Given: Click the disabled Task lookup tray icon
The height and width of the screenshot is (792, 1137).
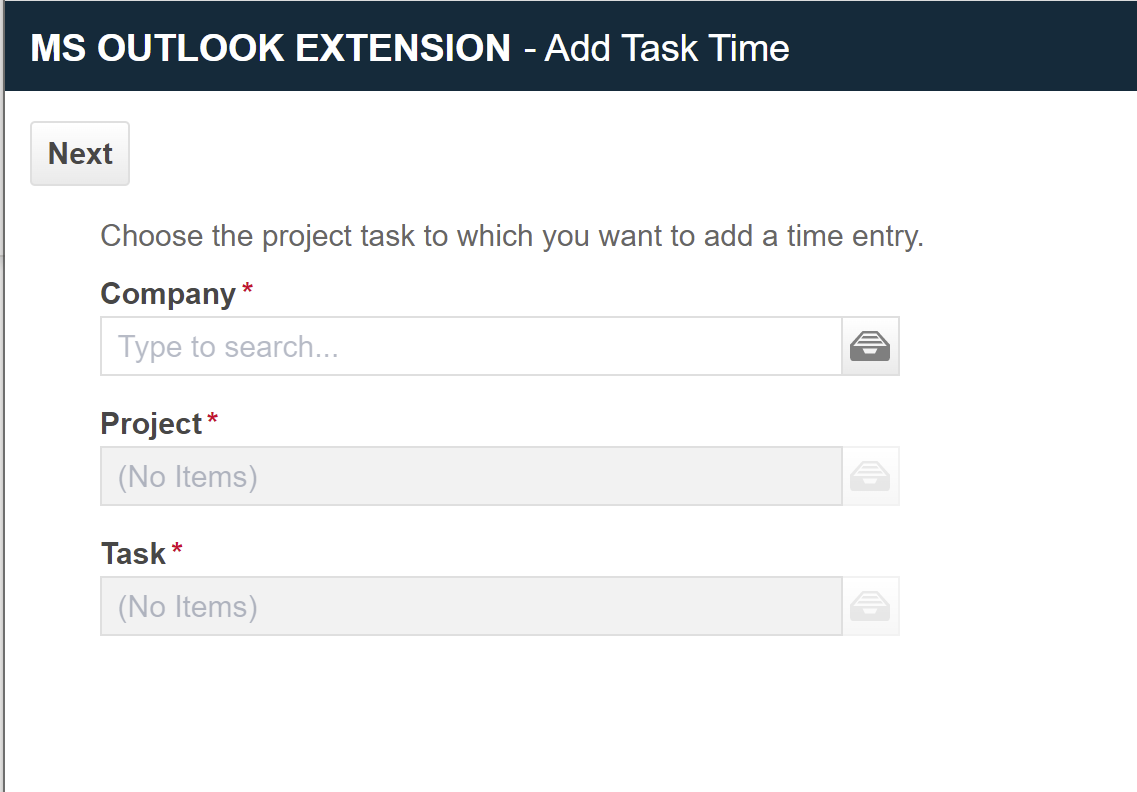Looking at the screenshot, I should click(x=870, y=606).
